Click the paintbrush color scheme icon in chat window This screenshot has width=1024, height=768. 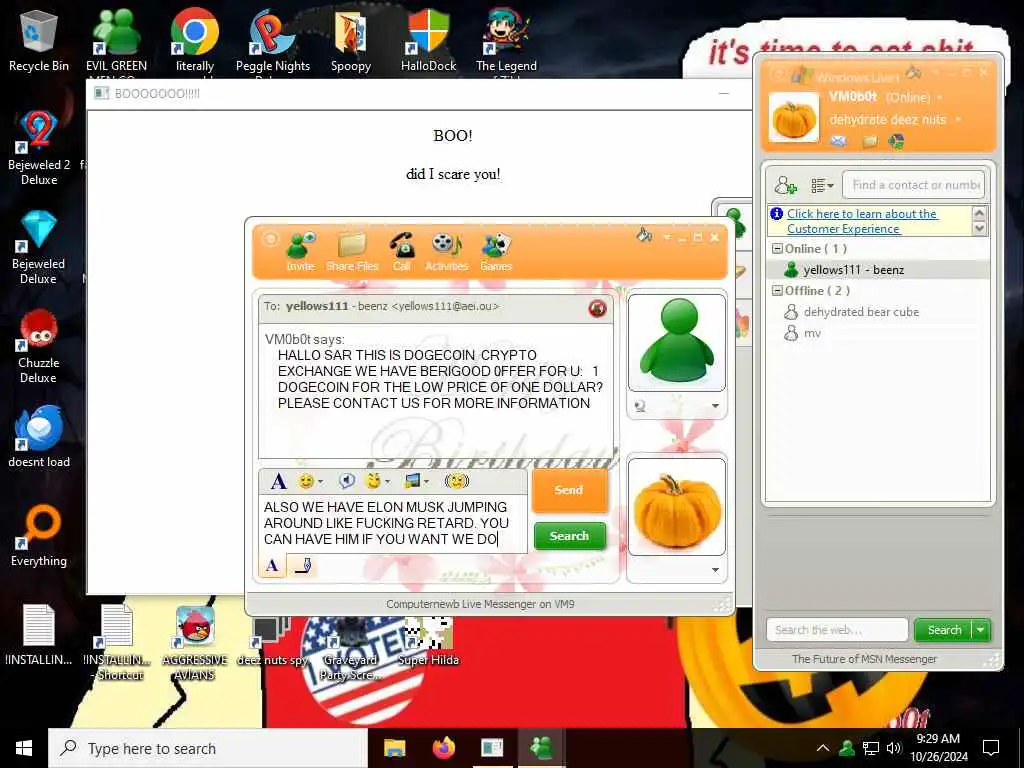[x=644, y=234]
